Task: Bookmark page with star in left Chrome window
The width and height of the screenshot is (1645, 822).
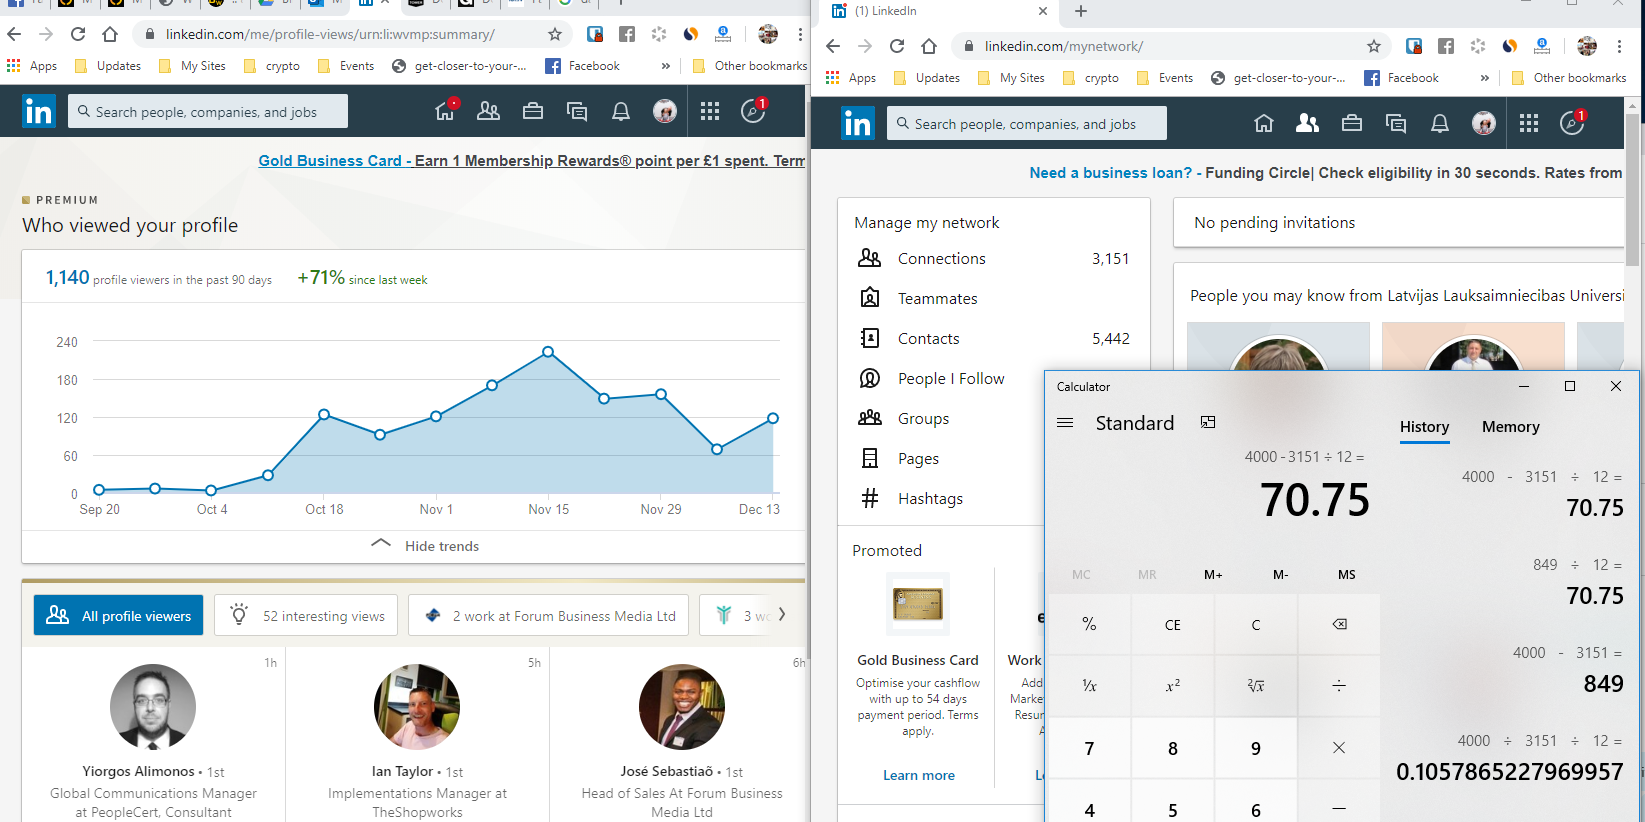Action: pyautogui.click(x=555, y=34)
